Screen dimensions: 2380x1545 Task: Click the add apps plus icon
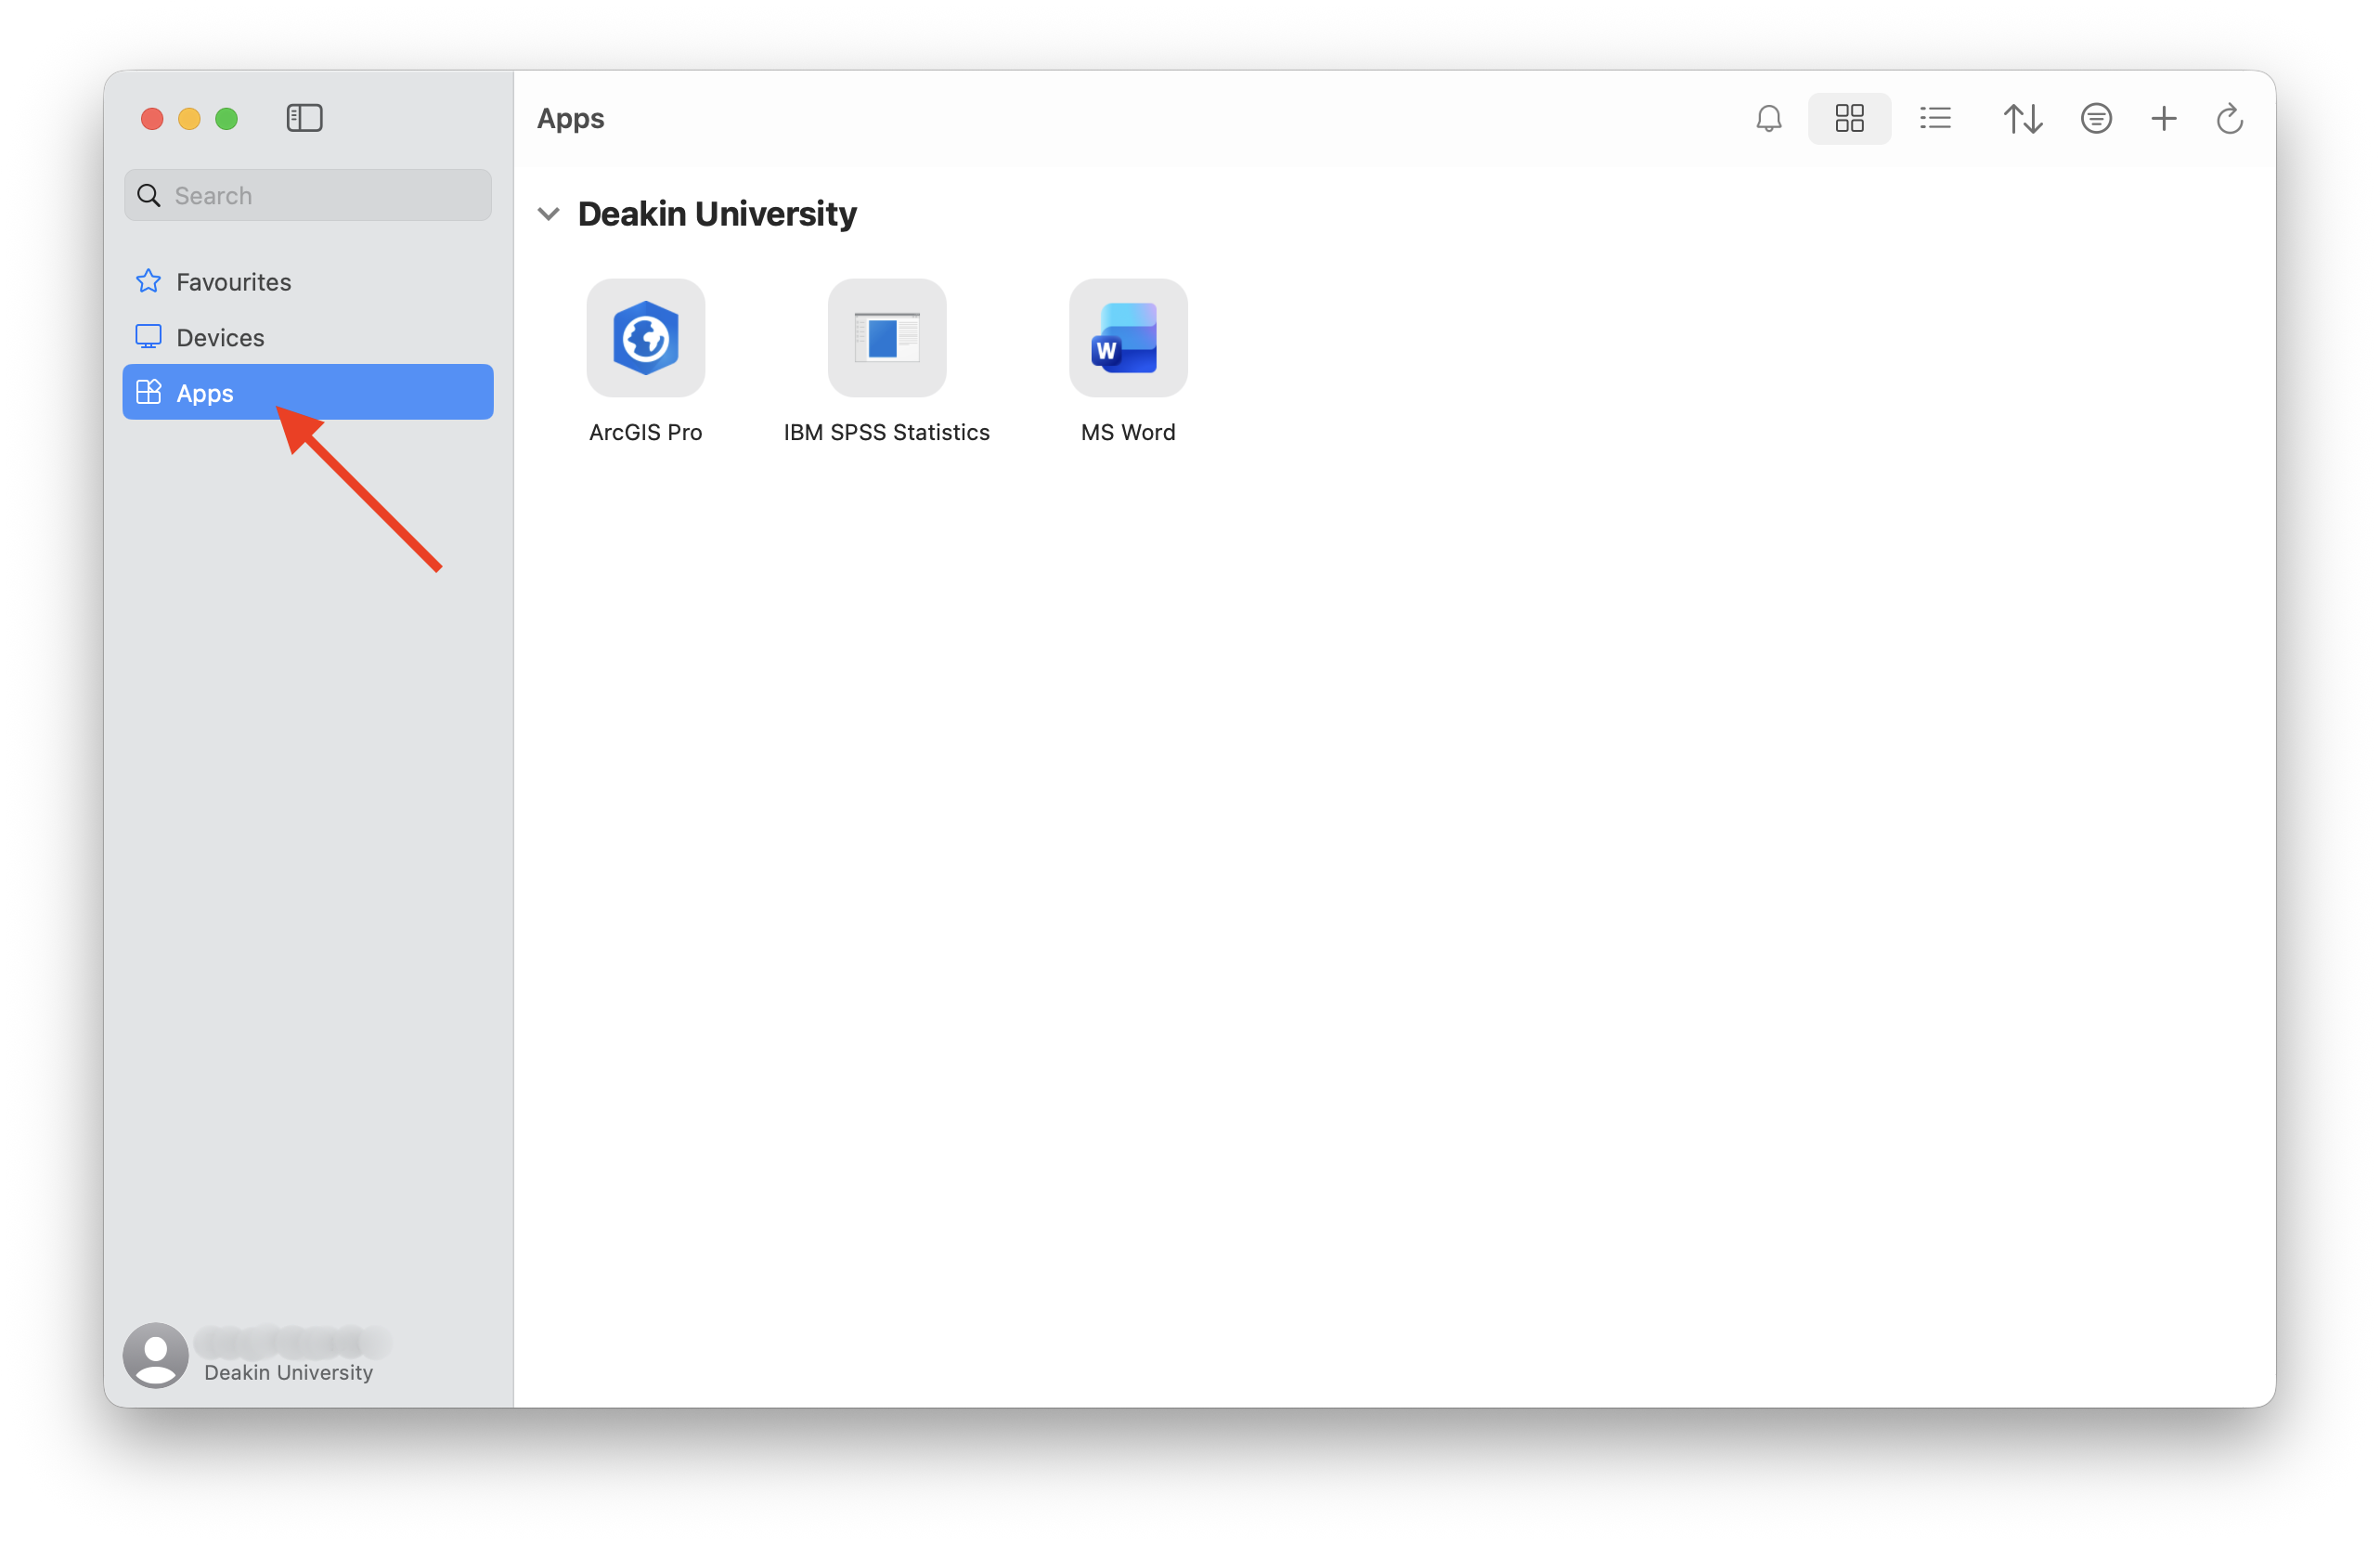(2163, 118)
